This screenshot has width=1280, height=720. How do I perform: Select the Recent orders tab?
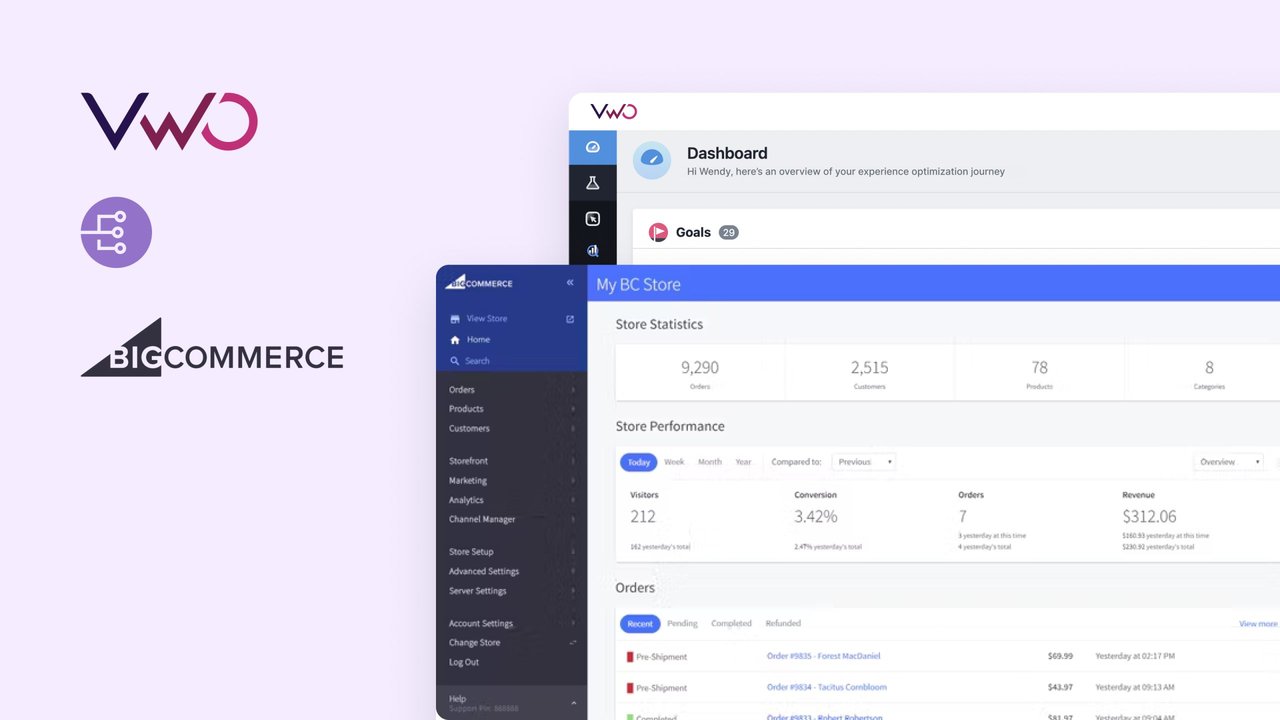pos(640,624)
